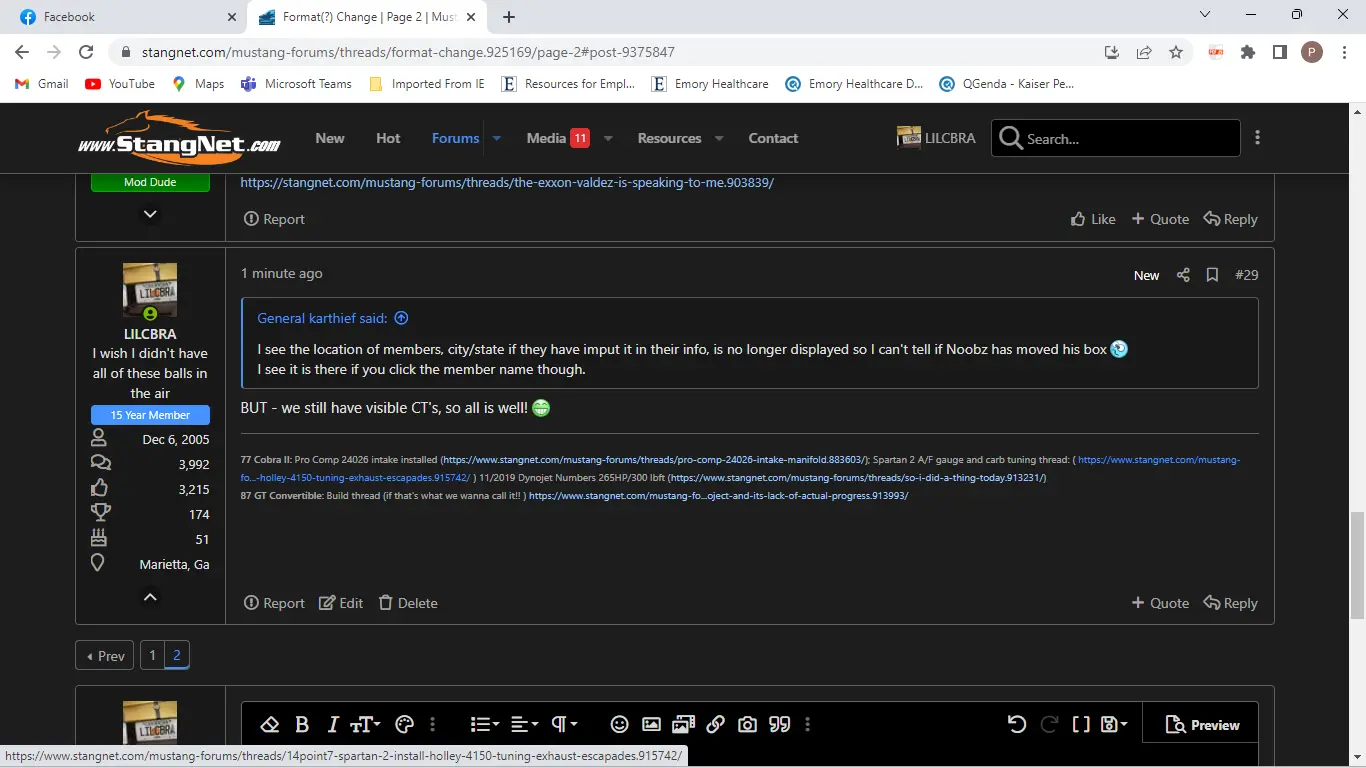Click the media gallery embed icon
This screenshot has height=768, width=1366.
point(683,725)
